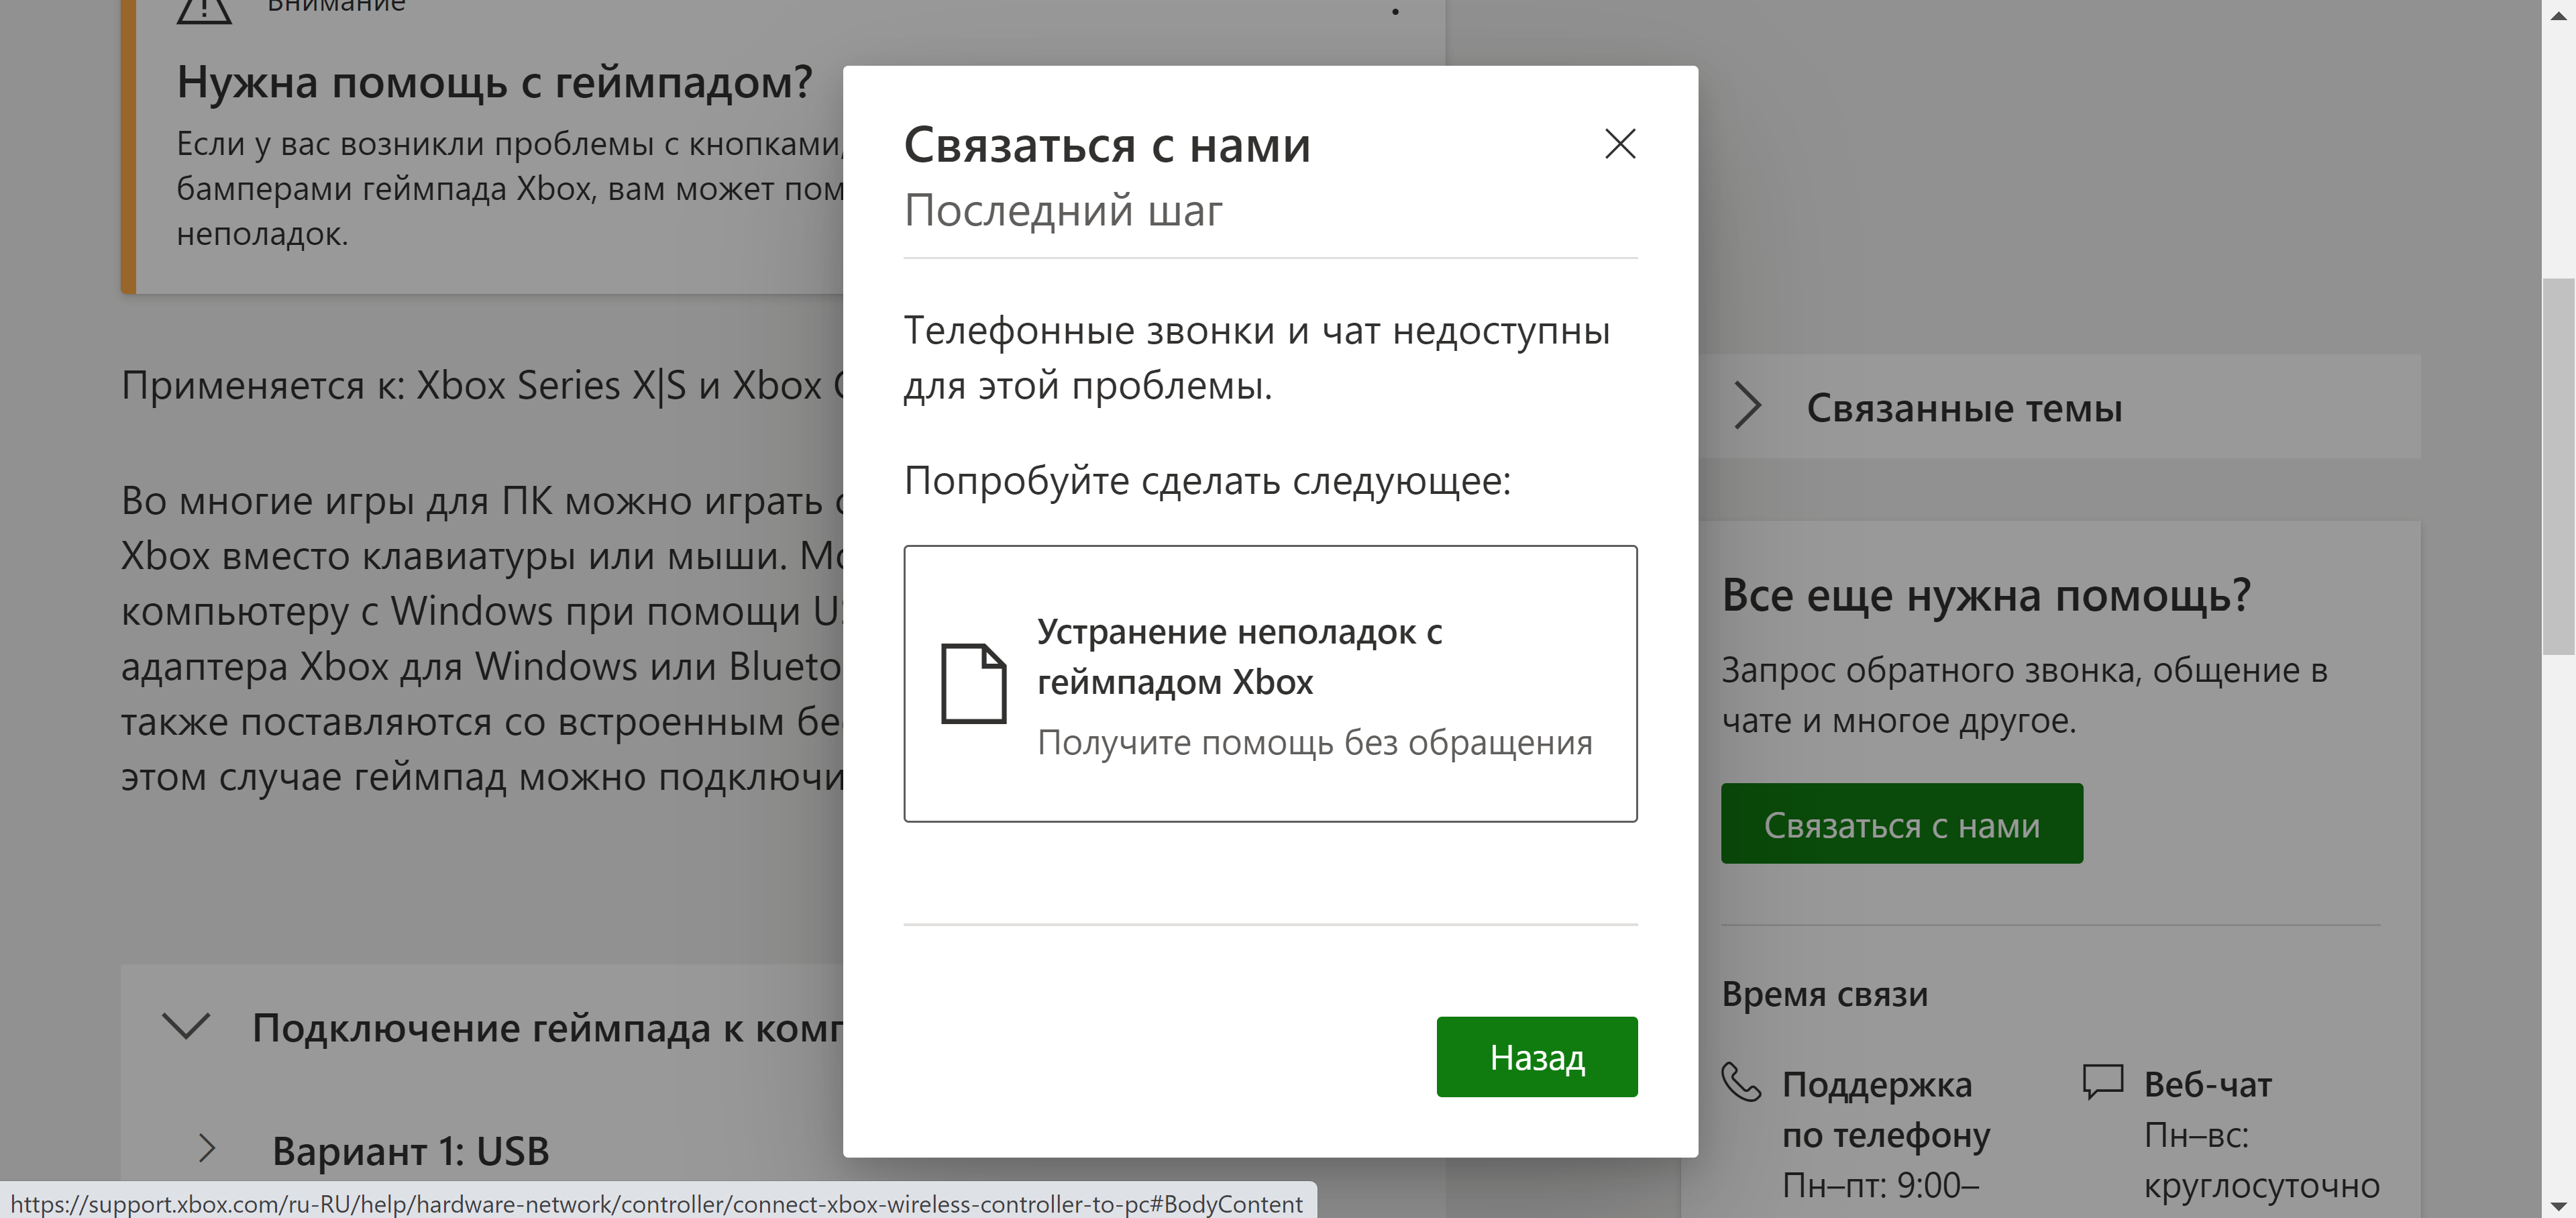Select the Вариант 1: USB heading
Image resolution: width=2576 pixels, height=1218 pixels.
click(411, 1151)
